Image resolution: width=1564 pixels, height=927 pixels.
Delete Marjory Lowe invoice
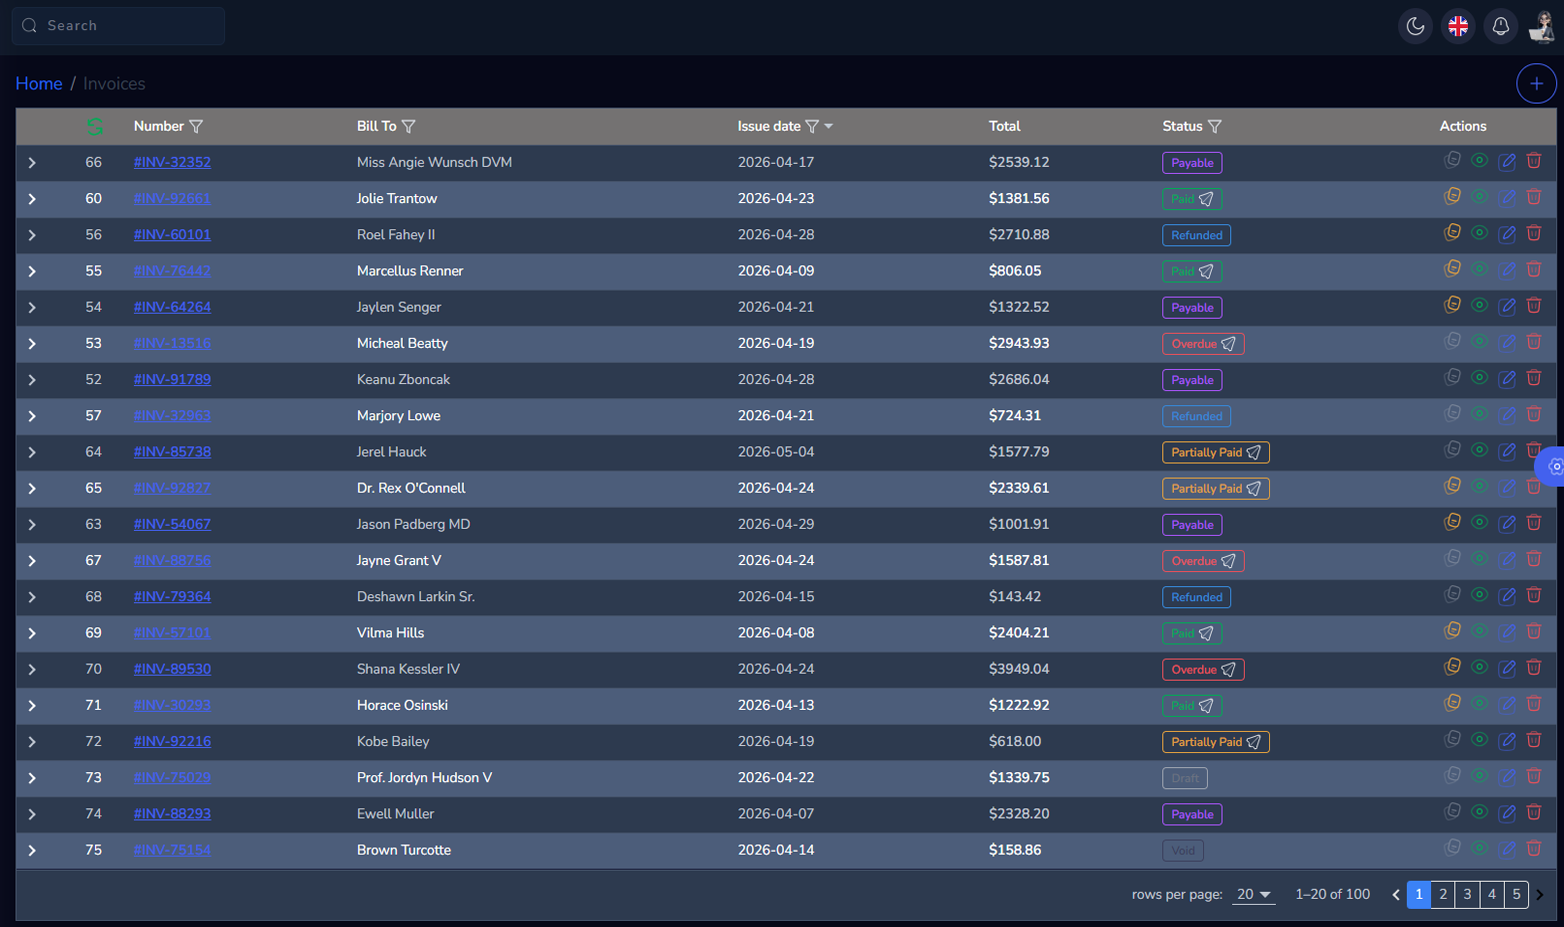click(1534, 414)
